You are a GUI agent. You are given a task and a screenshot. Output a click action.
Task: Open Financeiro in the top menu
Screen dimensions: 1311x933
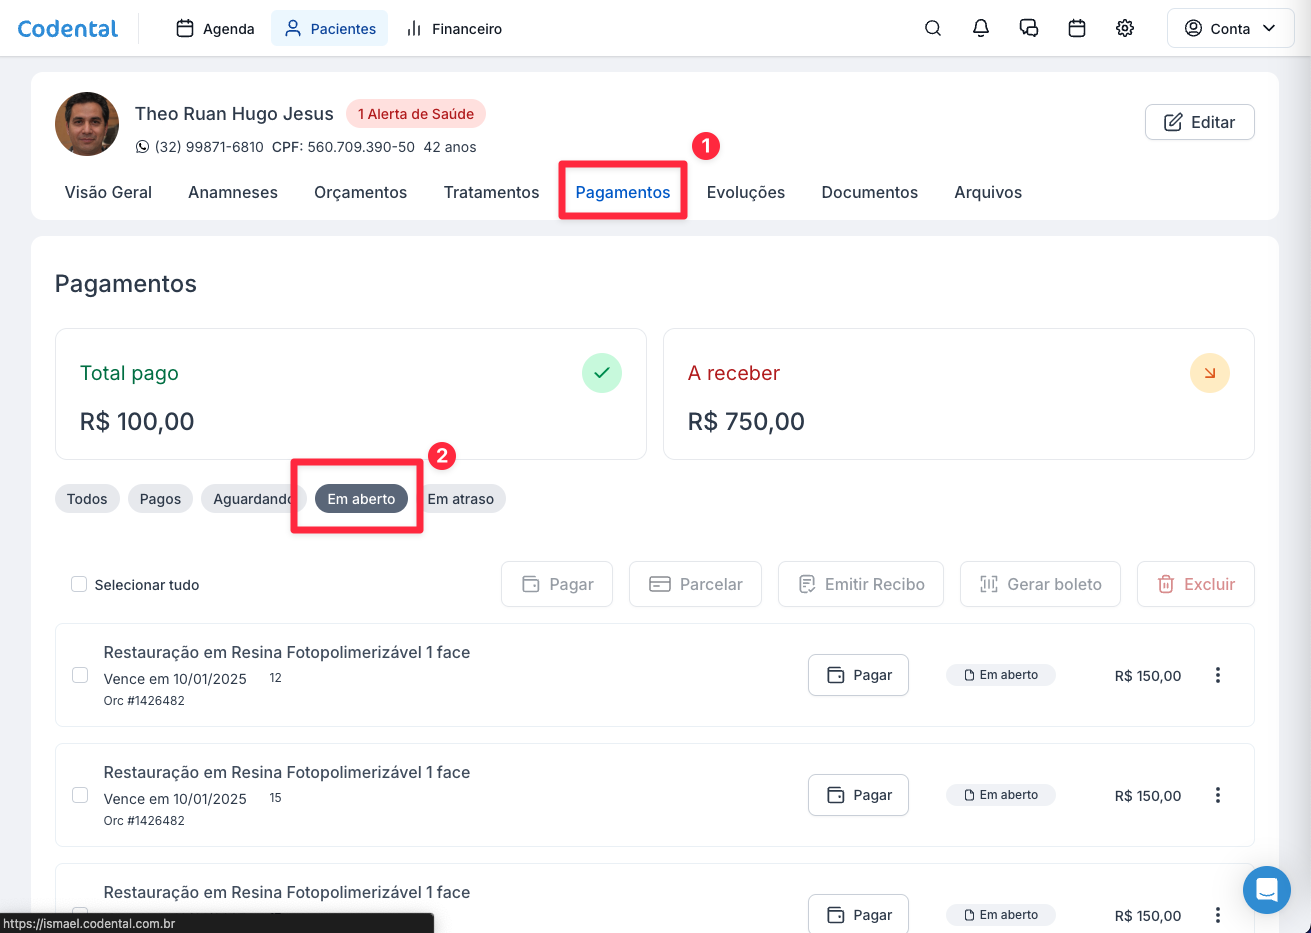click(455, 29)
